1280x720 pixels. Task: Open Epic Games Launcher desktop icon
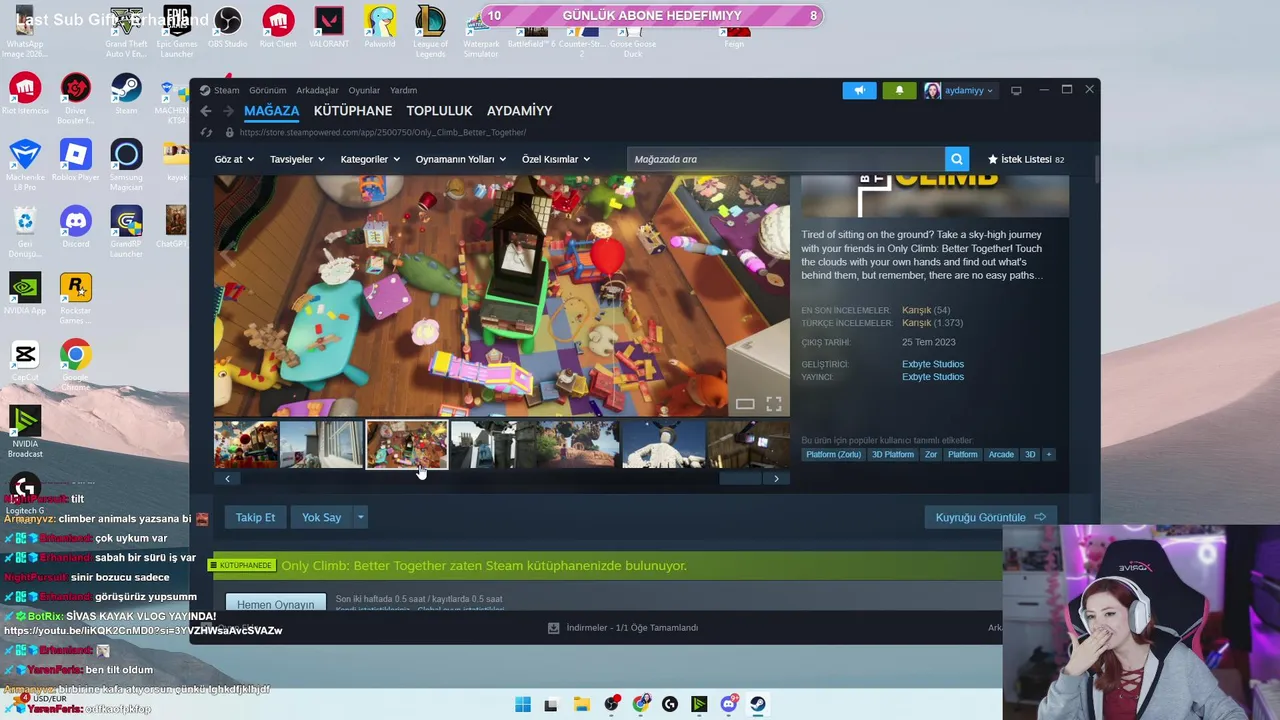click(177, 30)
